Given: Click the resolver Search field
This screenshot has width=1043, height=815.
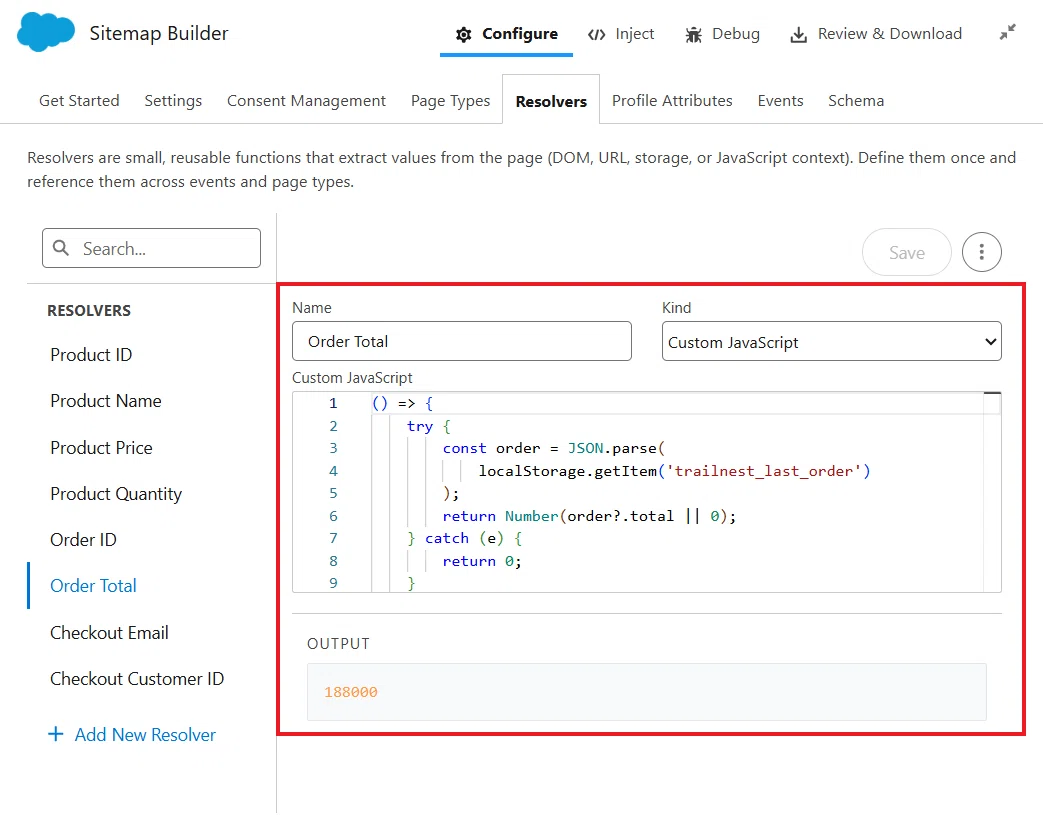Looking at the screenshot, I should point(152,248).
